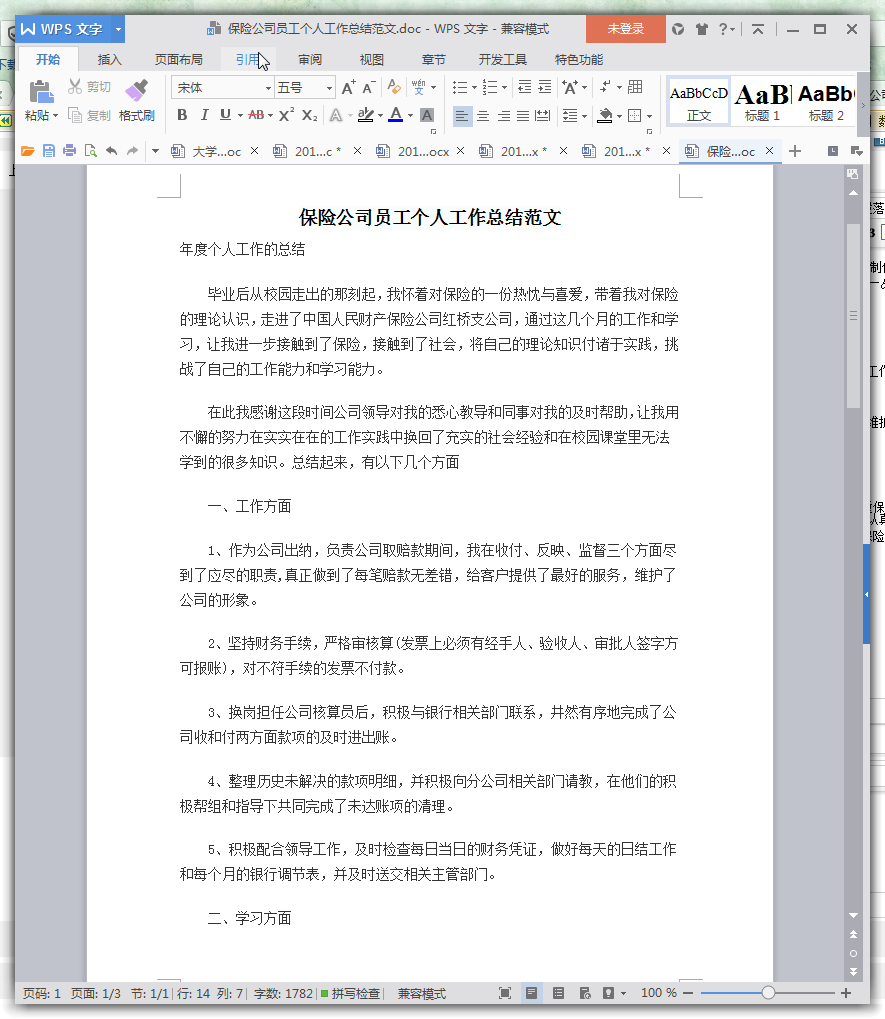Toggle spell check (拼写检查) in status bar

pos(350,993)
